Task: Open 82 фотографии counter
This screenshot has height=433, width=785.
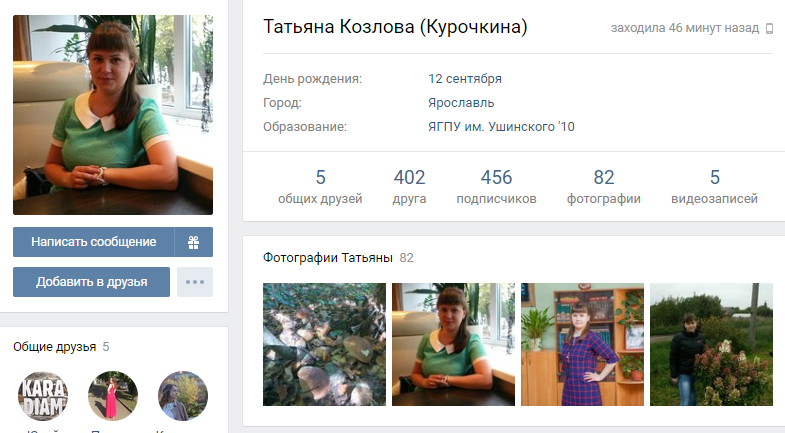Action: click(x=603, y=187)
